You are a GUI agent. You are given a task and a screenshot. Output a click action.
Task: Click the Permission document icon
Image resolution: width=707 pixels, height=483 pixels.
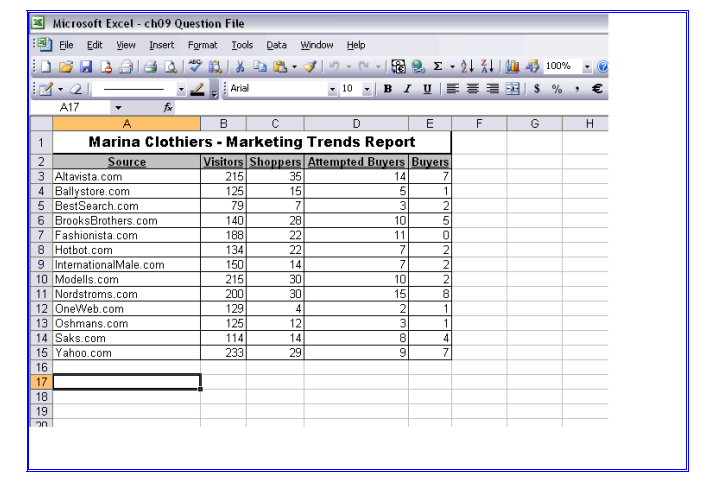click(x=106, y=67)
